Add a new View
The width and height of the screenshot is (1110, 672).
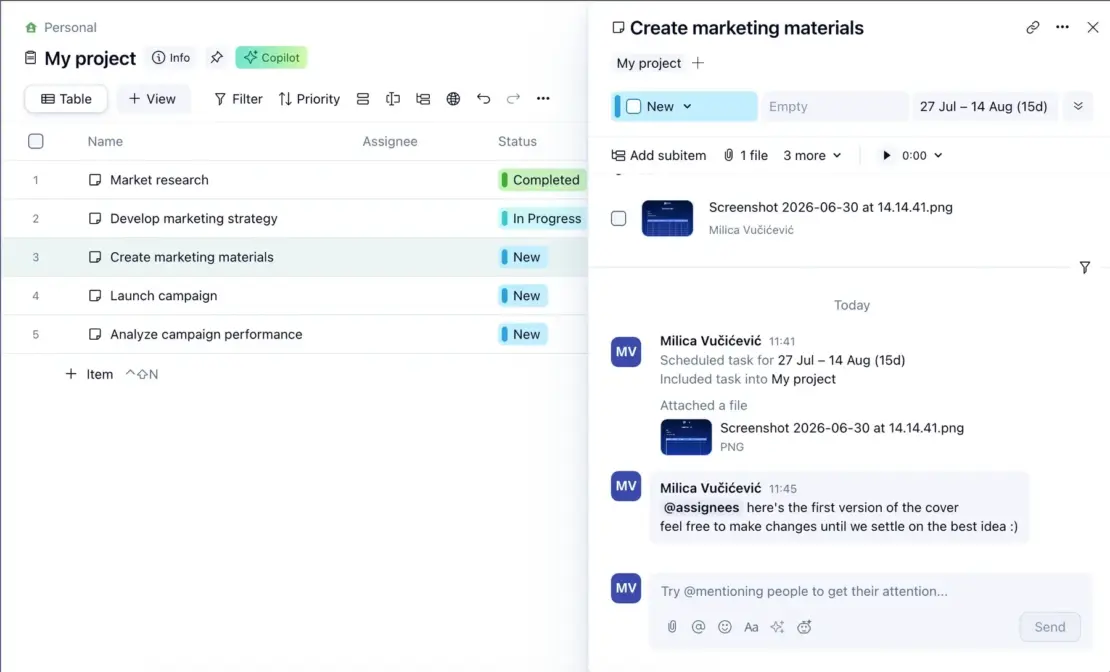click(152, 99)
